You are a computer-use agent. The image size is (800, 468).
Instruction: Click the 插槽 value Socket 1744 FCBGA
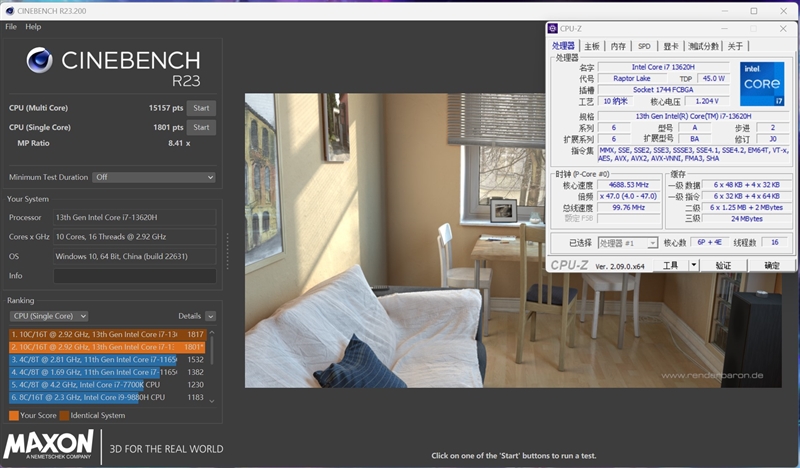pyautogui.click(x=663, y=89)
